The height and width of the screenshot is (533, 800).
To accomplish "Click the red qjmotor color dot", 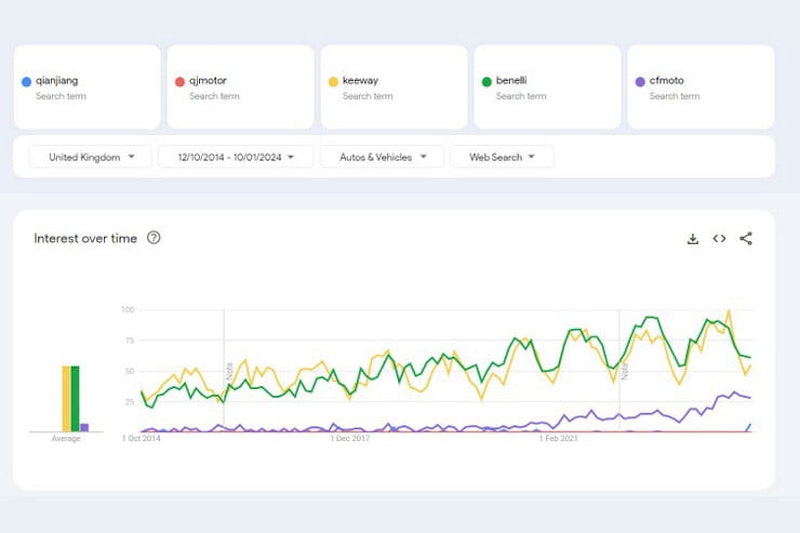I will (180, 82).
